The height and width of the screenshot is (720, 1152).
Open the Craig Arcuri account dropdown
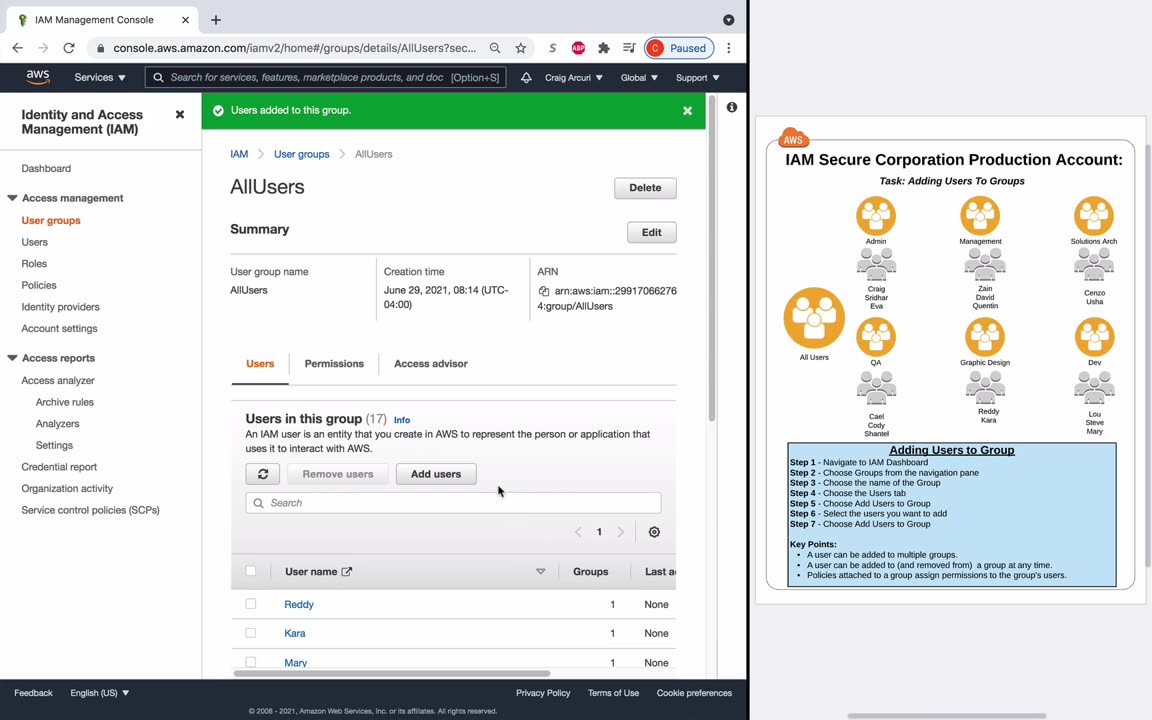pos(574,77)
